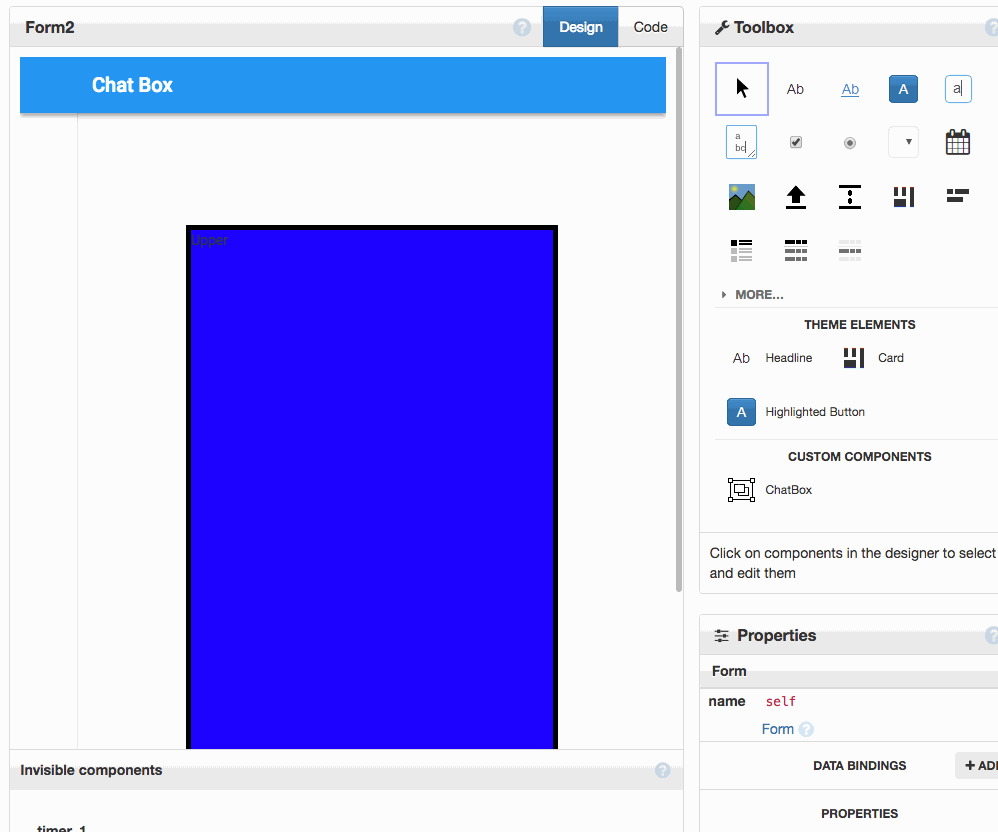Open help for Invisible components
This screenshot has width=998, height=832.
[663, 770]
